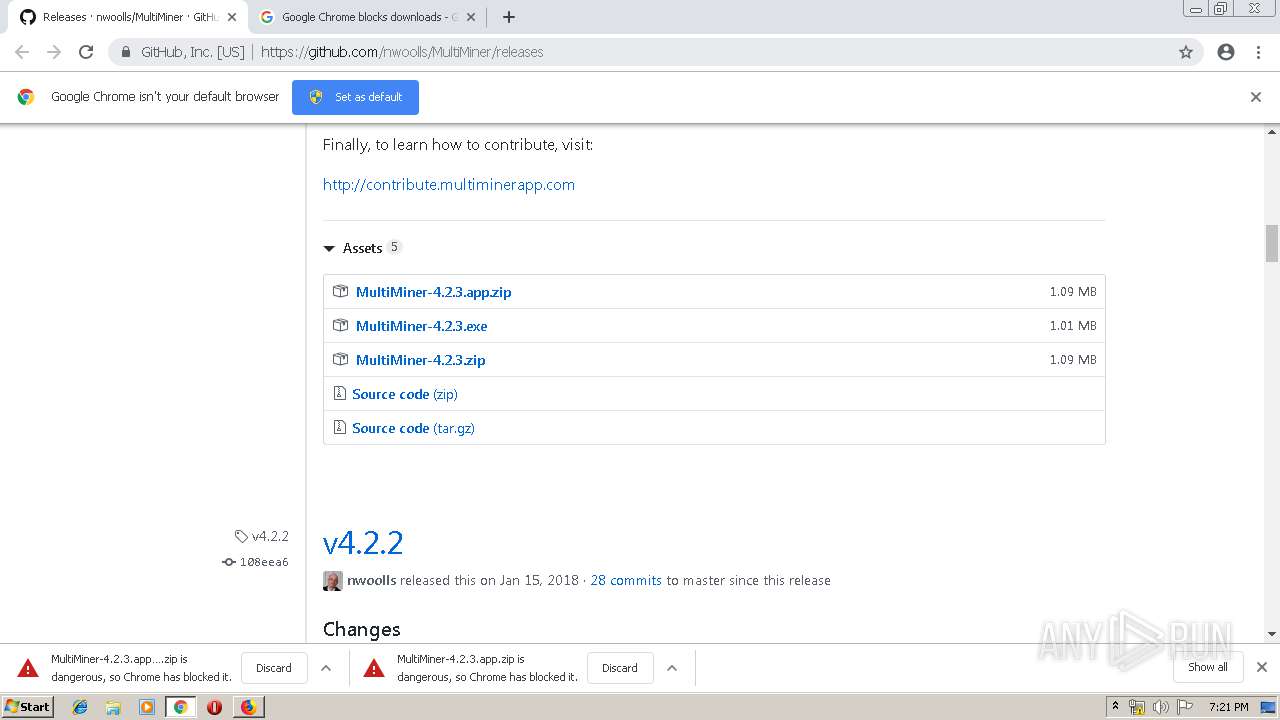The image size is (1280, 720).
Task: Download Source code (tar.gz)
Action: pos(413,428)
